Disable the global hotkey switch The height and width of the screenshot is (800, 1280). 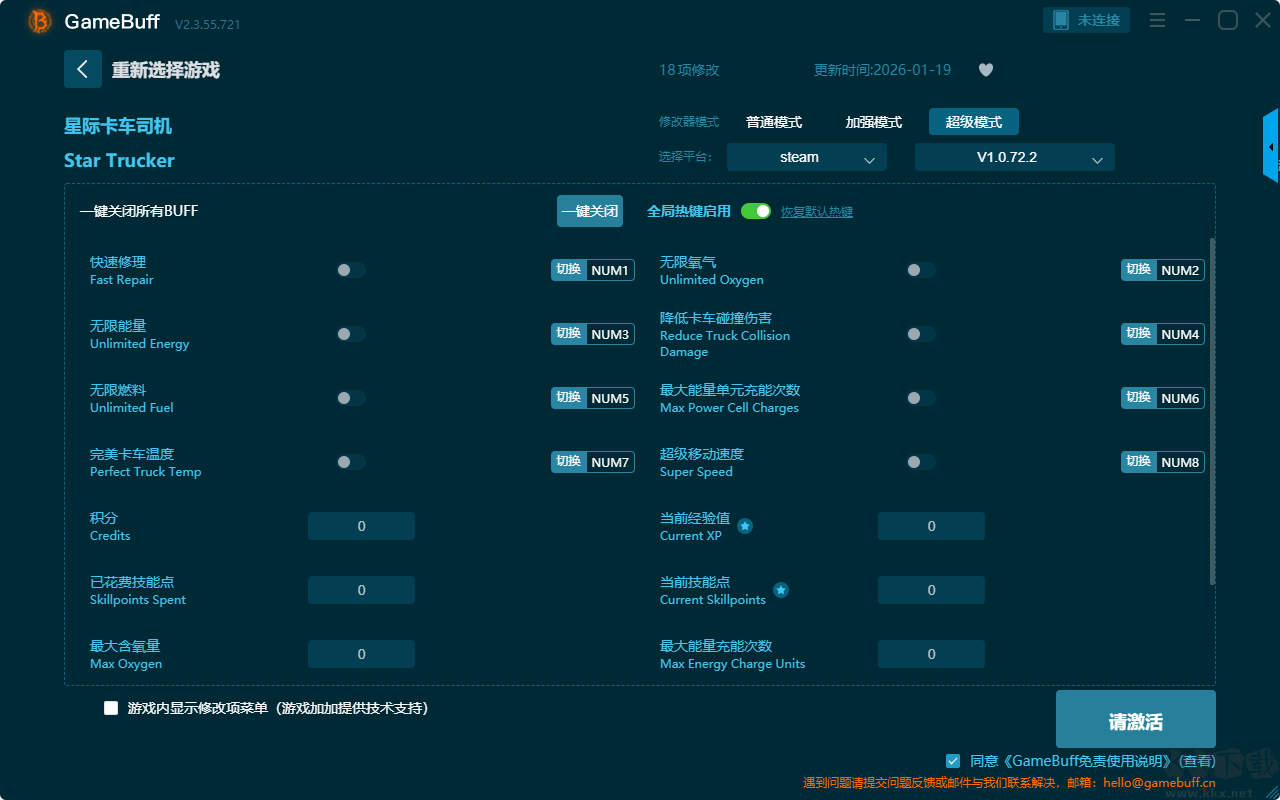click(756, 211)
